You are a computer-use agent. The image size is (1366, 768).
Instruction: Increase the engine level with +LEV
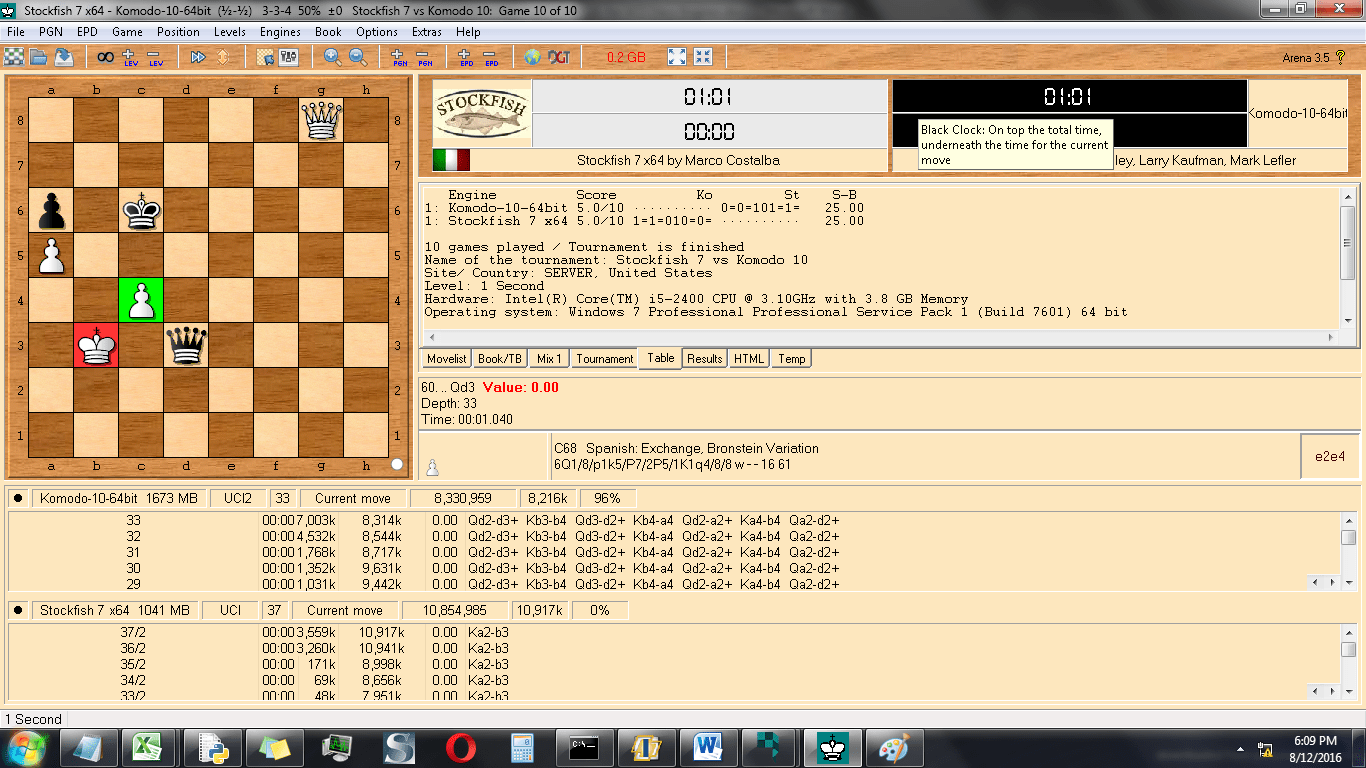coord(127,57)
